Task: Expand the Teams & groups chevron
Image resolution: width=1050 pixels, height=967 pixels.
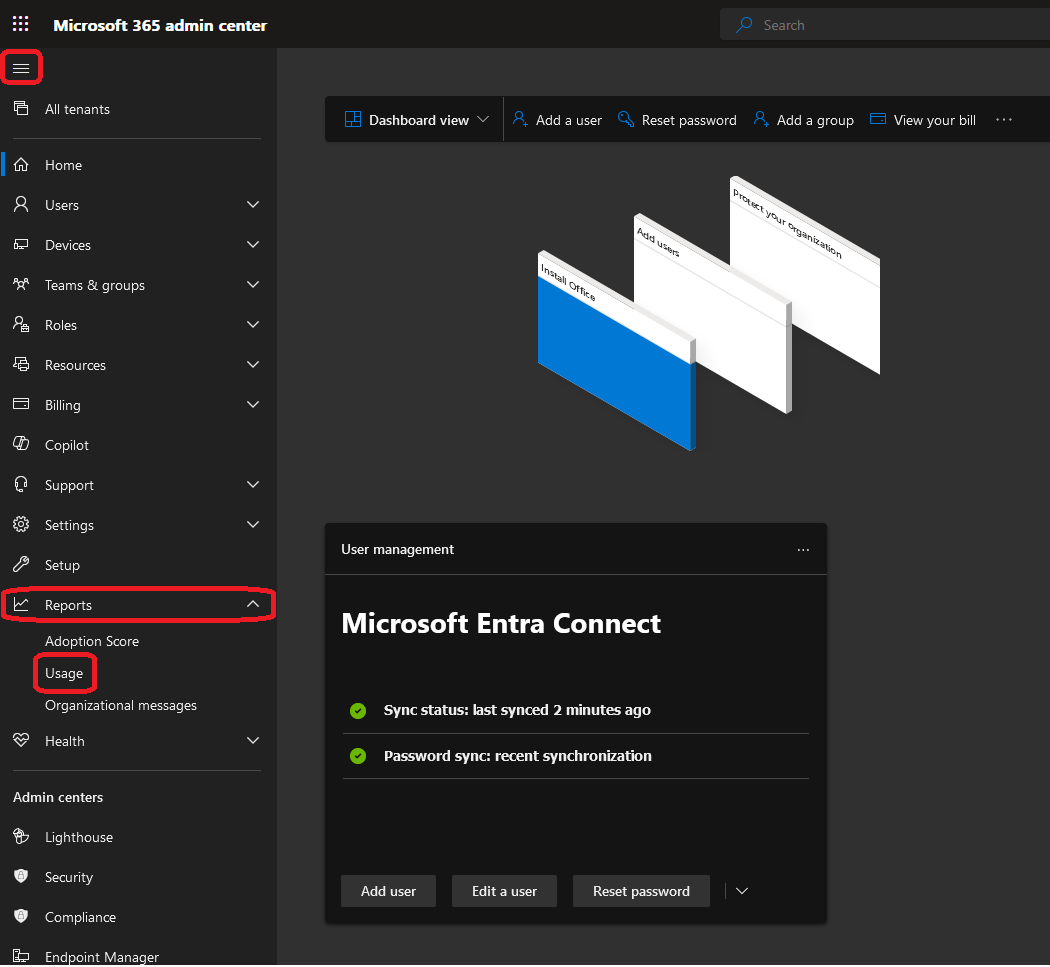Action: coord(253,285)
